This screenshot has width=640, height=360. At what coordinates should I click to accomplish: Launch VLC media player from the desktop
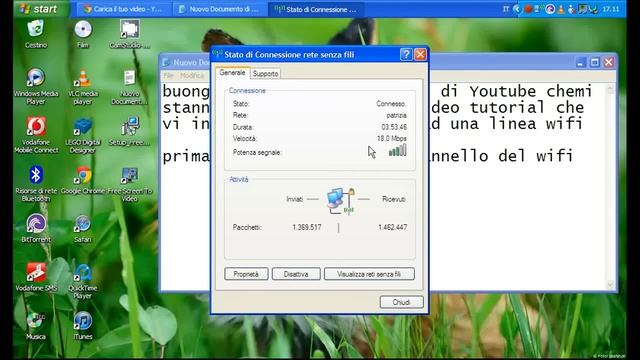coord(83,87)
